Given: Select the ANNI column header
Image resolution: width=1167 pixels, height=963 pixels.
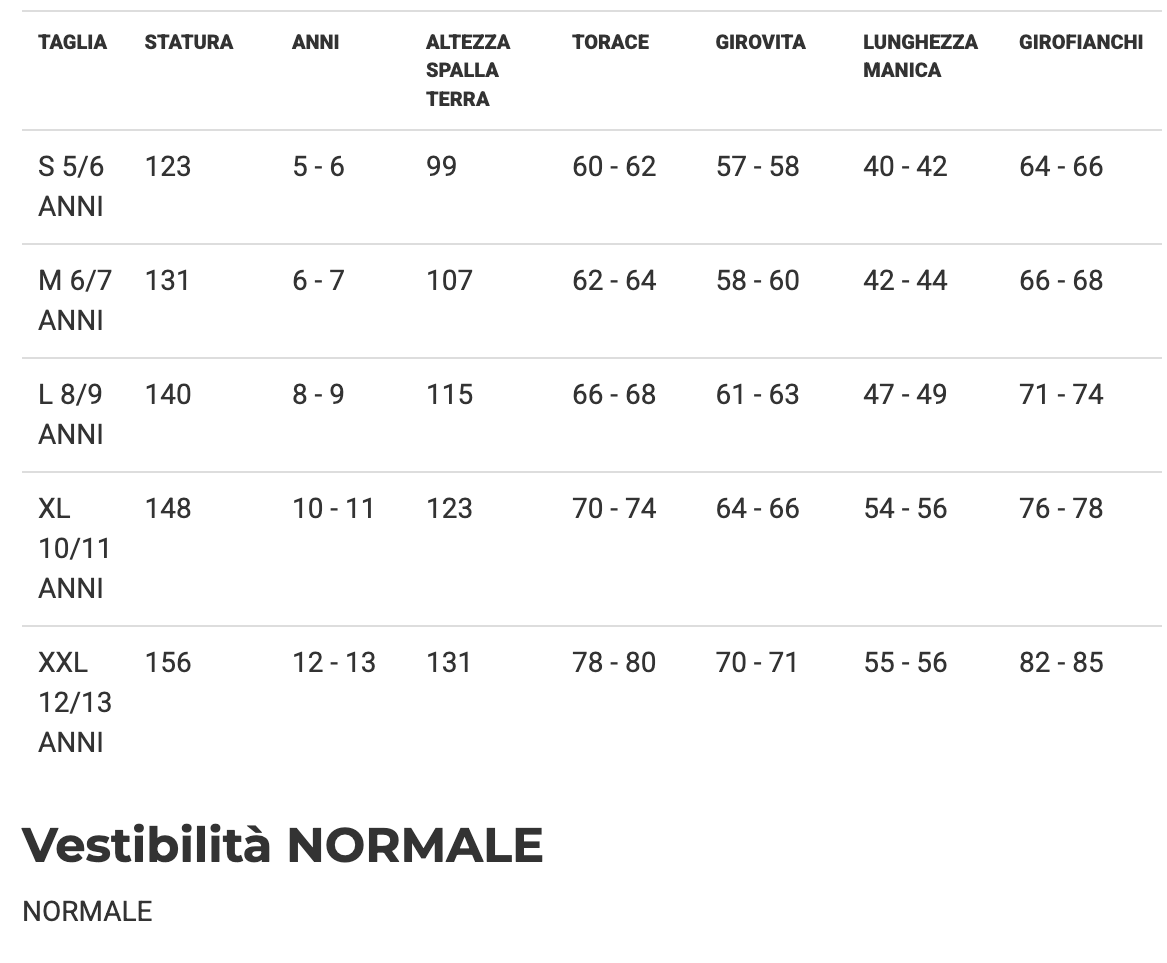Looking at the screenshot, I should (315, 42).
